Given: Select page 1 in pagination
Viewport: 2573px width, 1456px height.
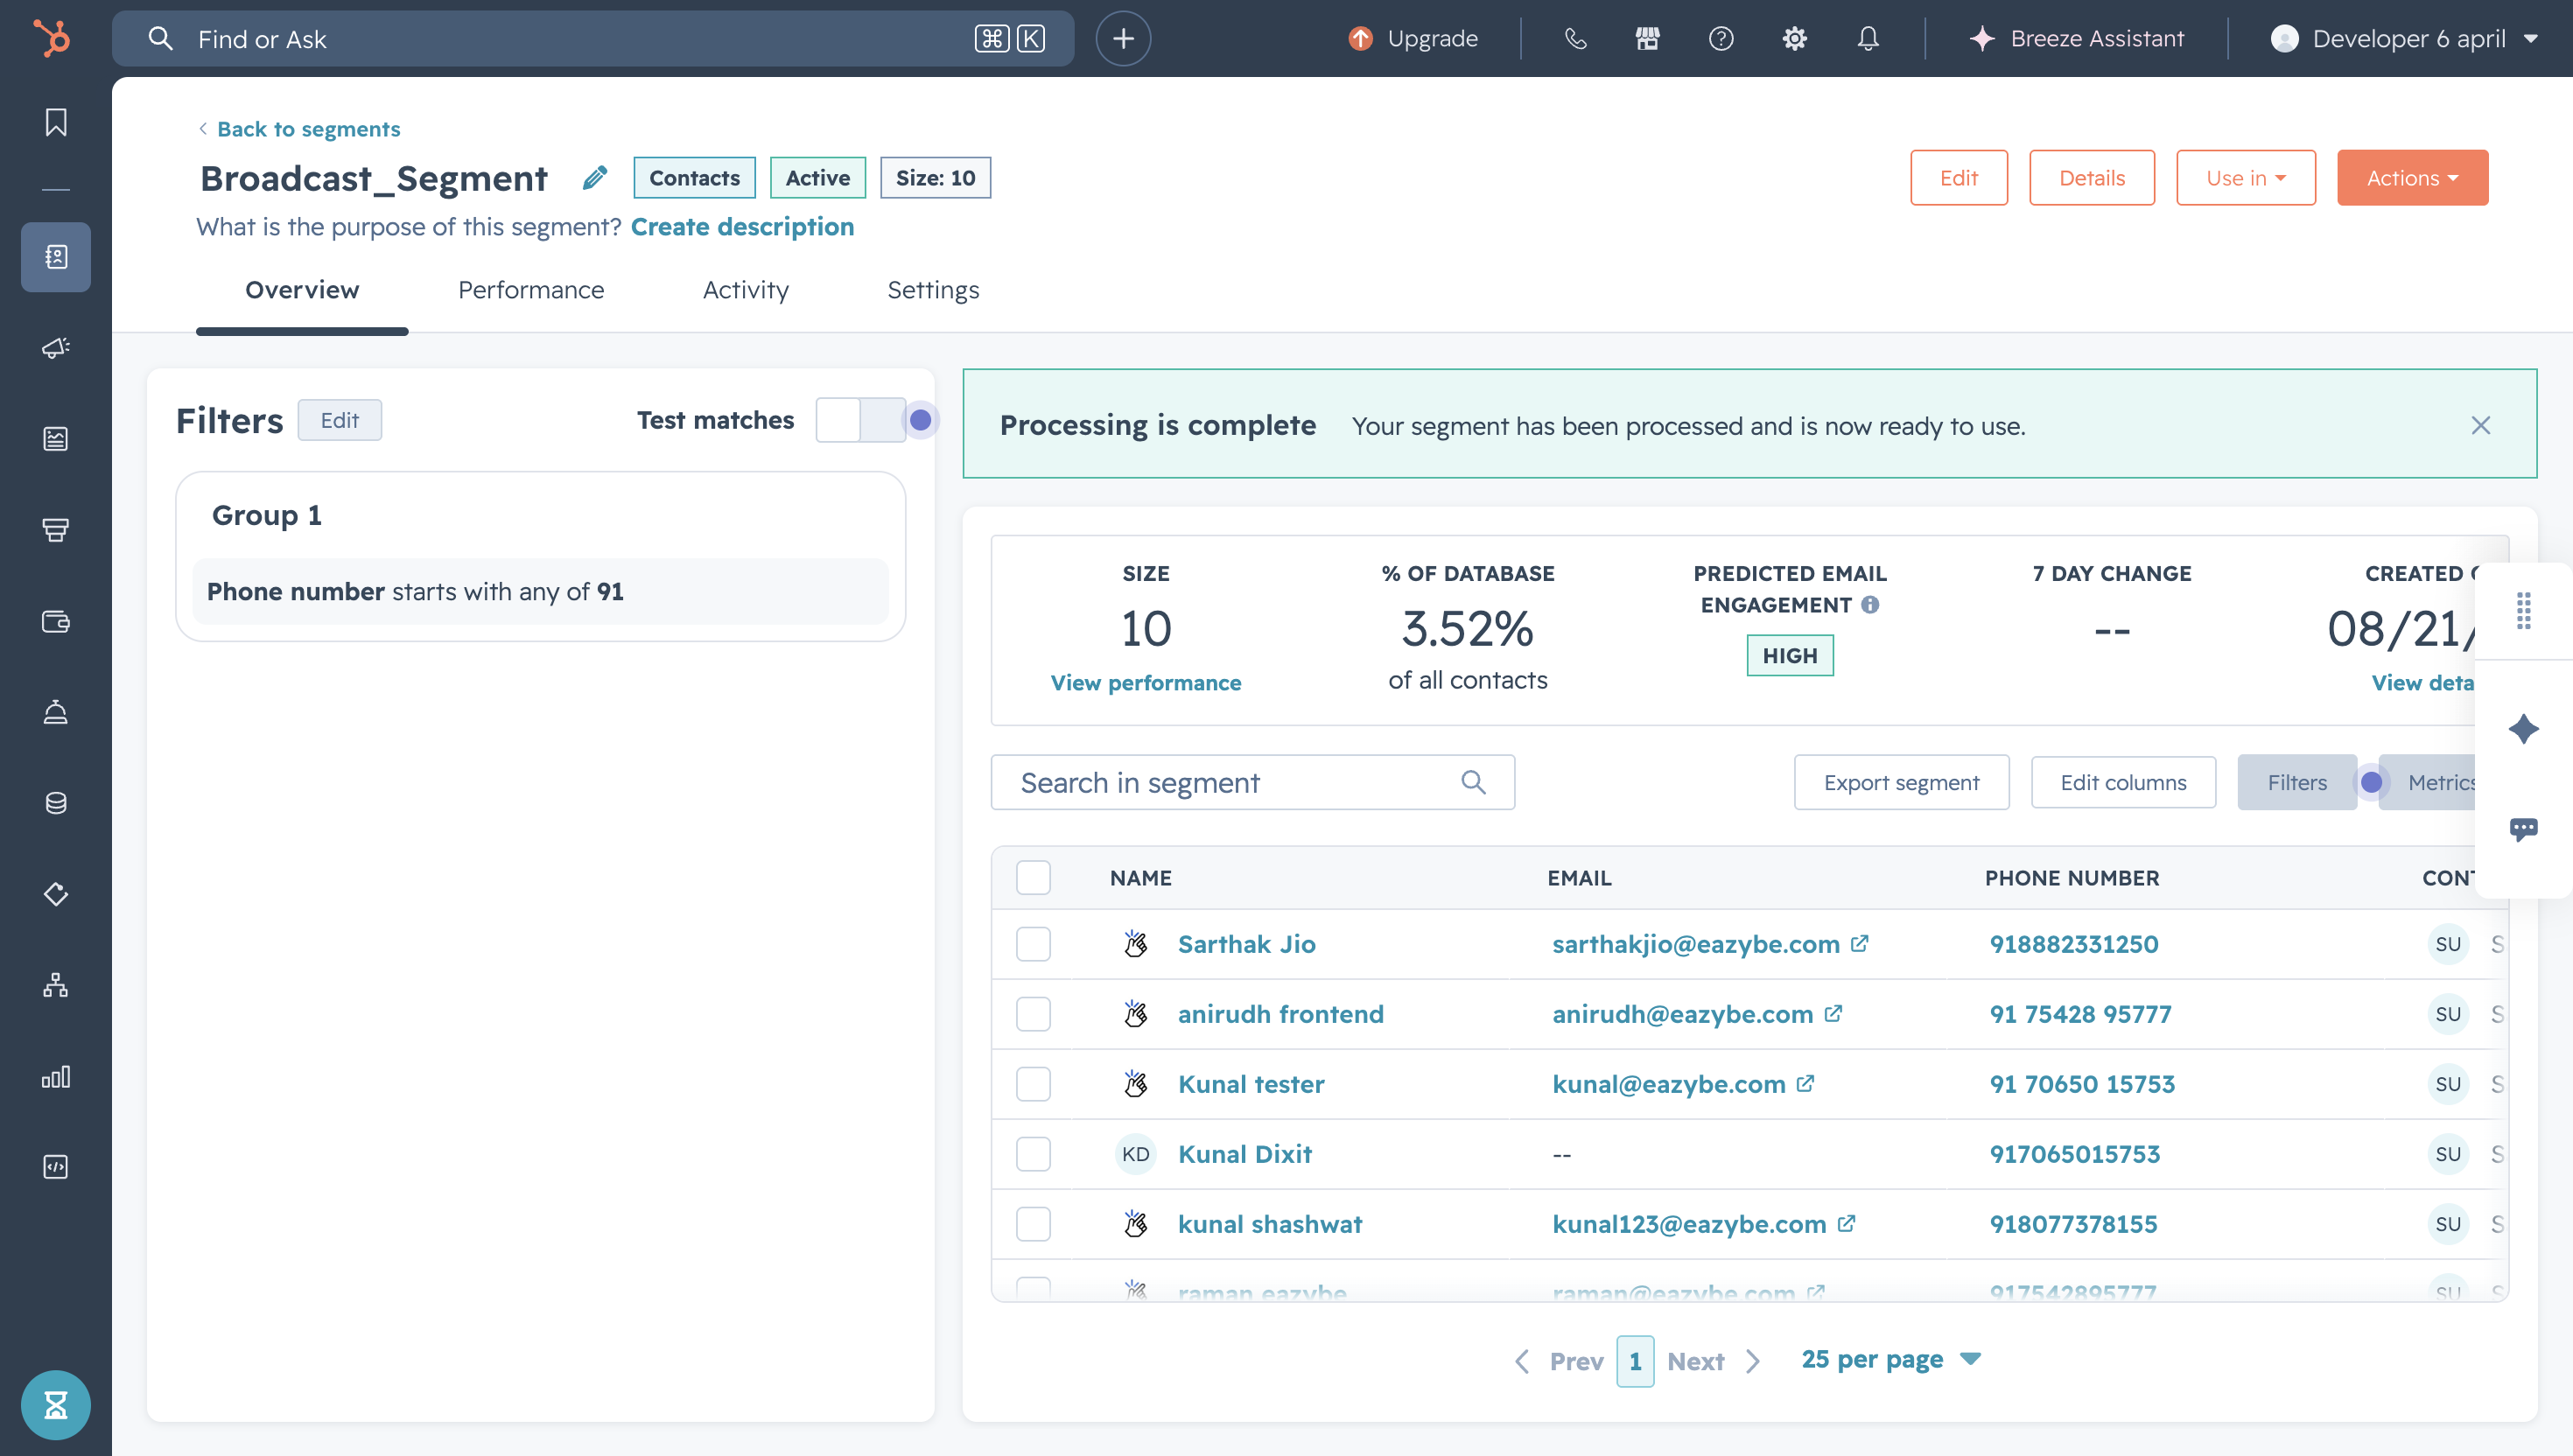Looking at the screenshot, I should coord(1635,1361).
